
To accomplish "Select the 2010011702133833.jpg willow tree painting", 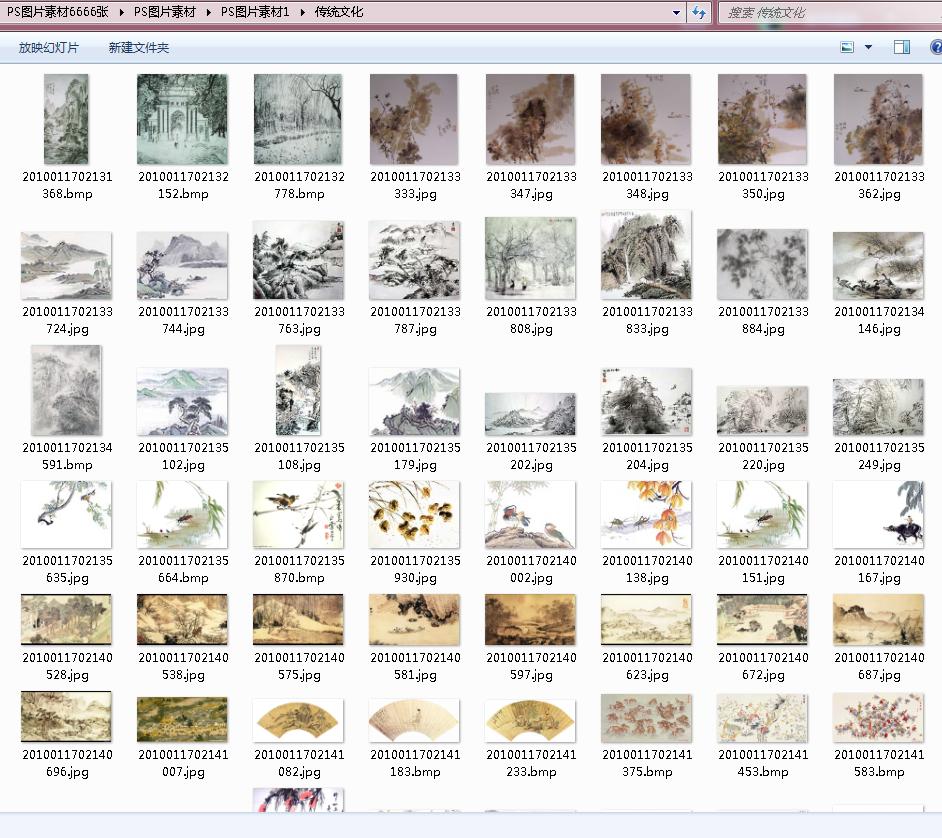I will (x=646, y=256).
